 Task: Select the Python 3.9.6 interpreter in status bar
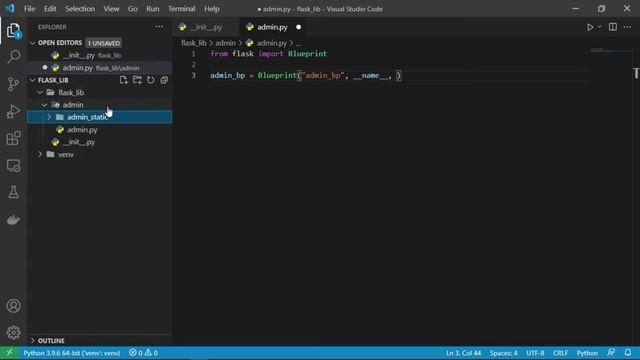(x=72, y=353)
